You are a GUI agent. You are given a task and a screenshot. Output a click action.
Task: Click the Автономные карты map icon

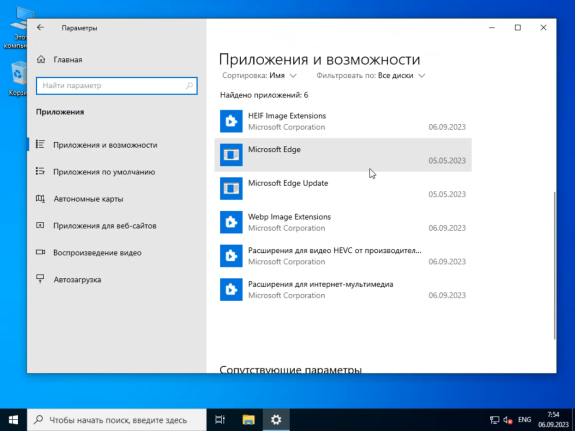tap(40, 198)
